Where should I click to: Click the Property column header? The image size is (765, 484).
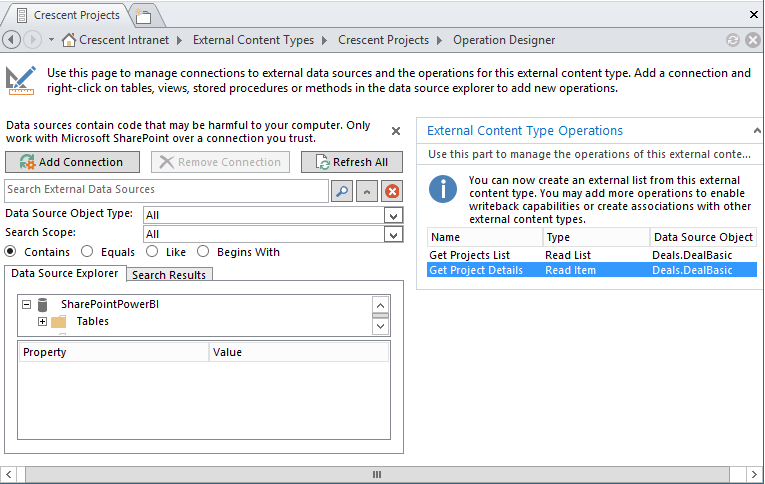114,352
